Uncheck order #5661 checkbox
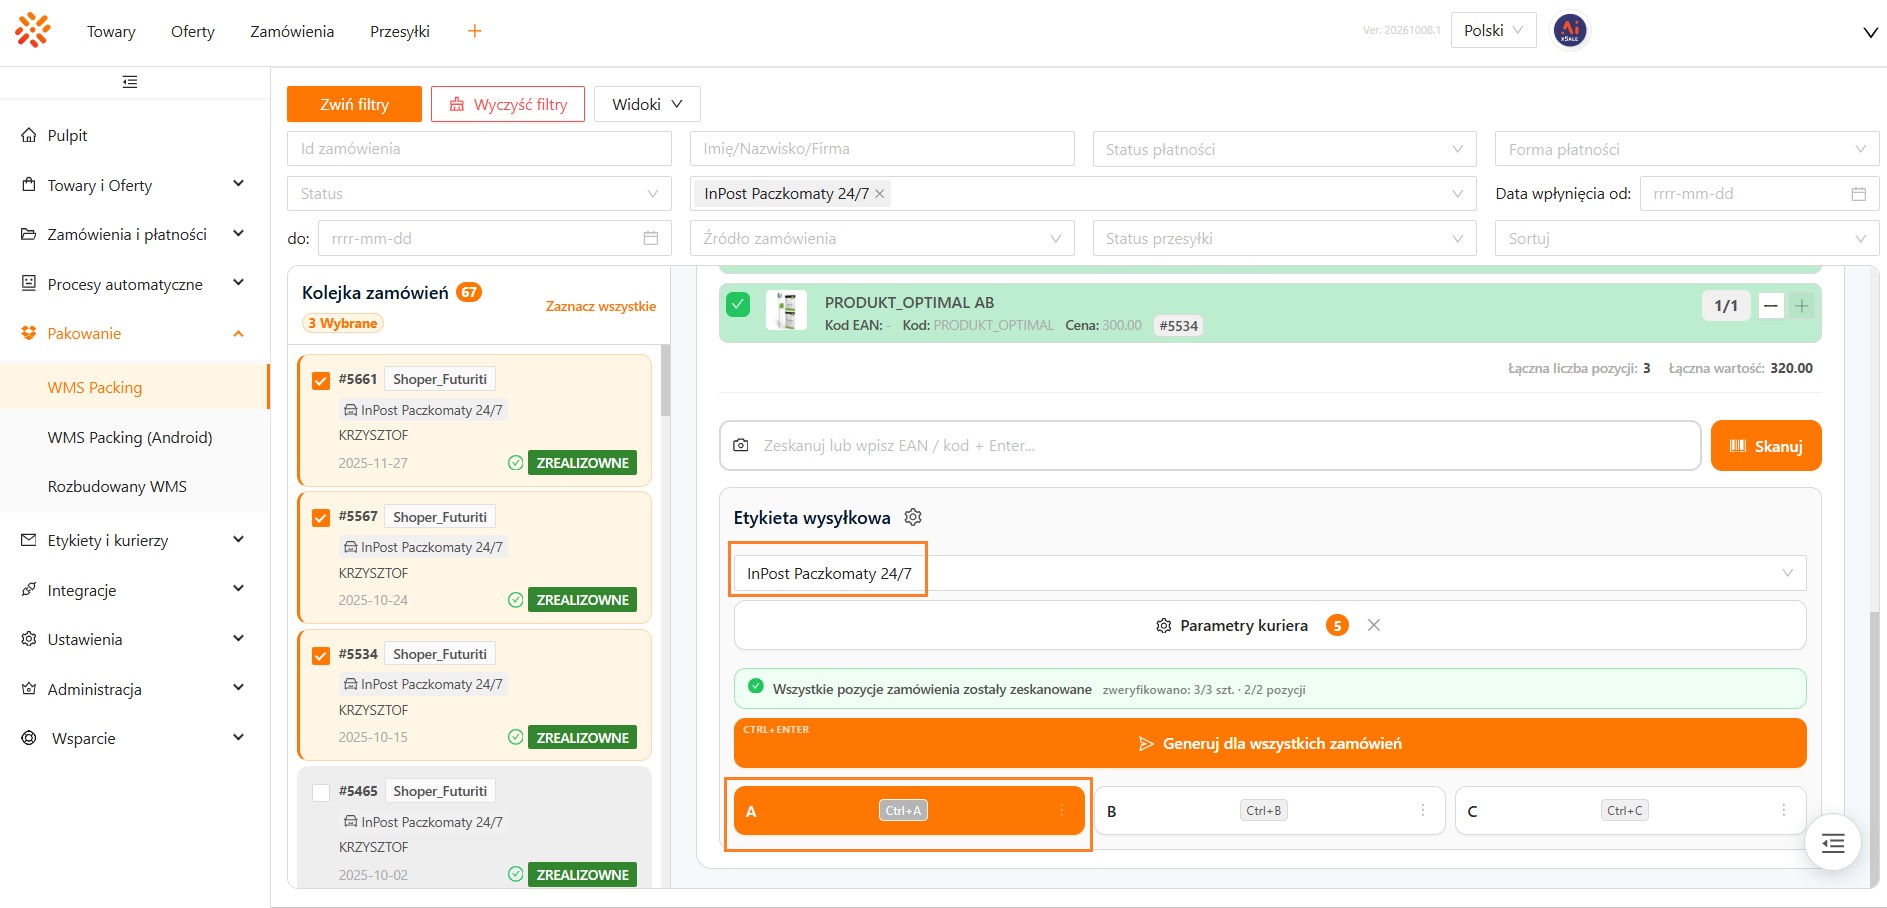Image resolution: width=1887 pixels, height=908 pixels. tap(321, 380)
